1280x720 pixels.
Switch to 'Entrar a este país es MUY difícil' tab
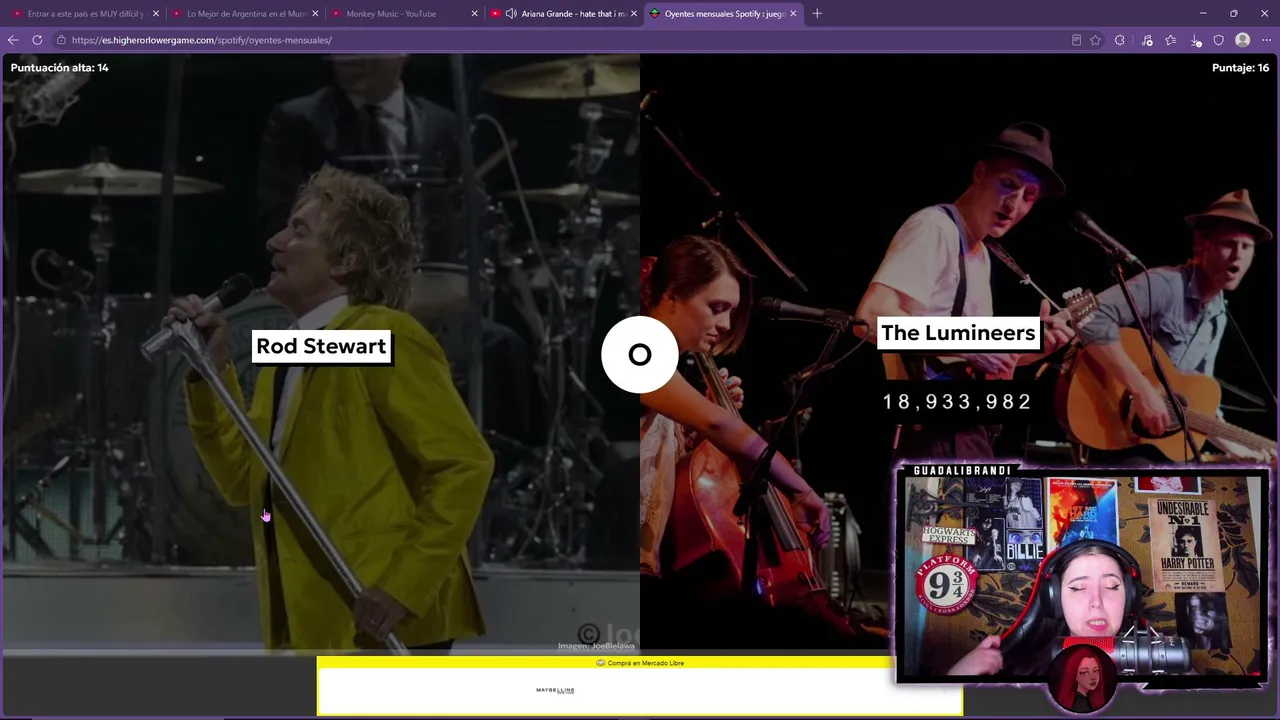pos(84,14)
